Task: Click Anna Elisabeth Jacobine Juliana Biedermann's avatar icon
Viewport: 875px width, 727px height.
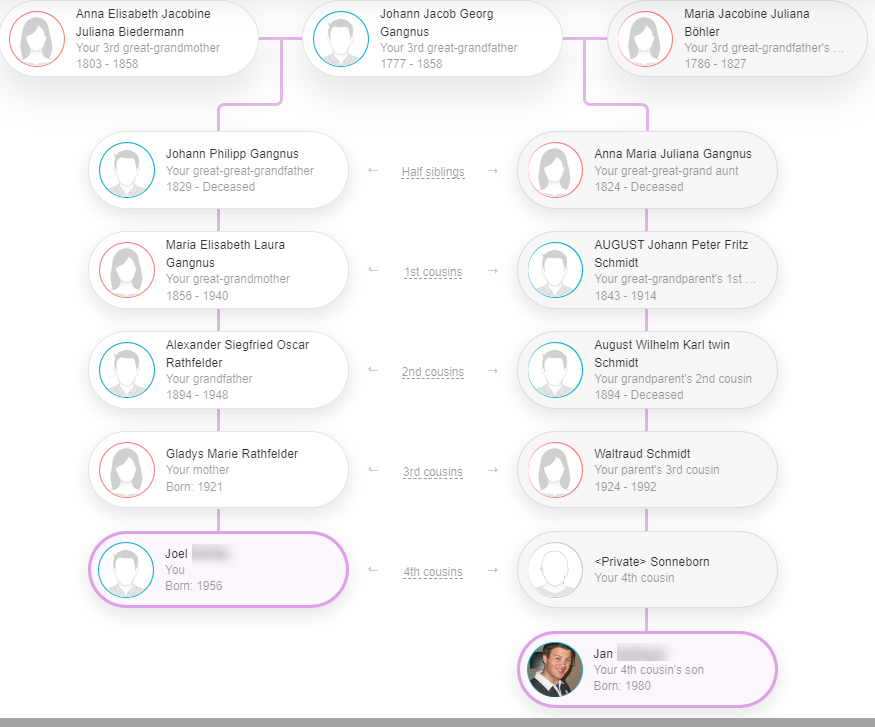Action: pyautogui.click(x=37, y=39)
